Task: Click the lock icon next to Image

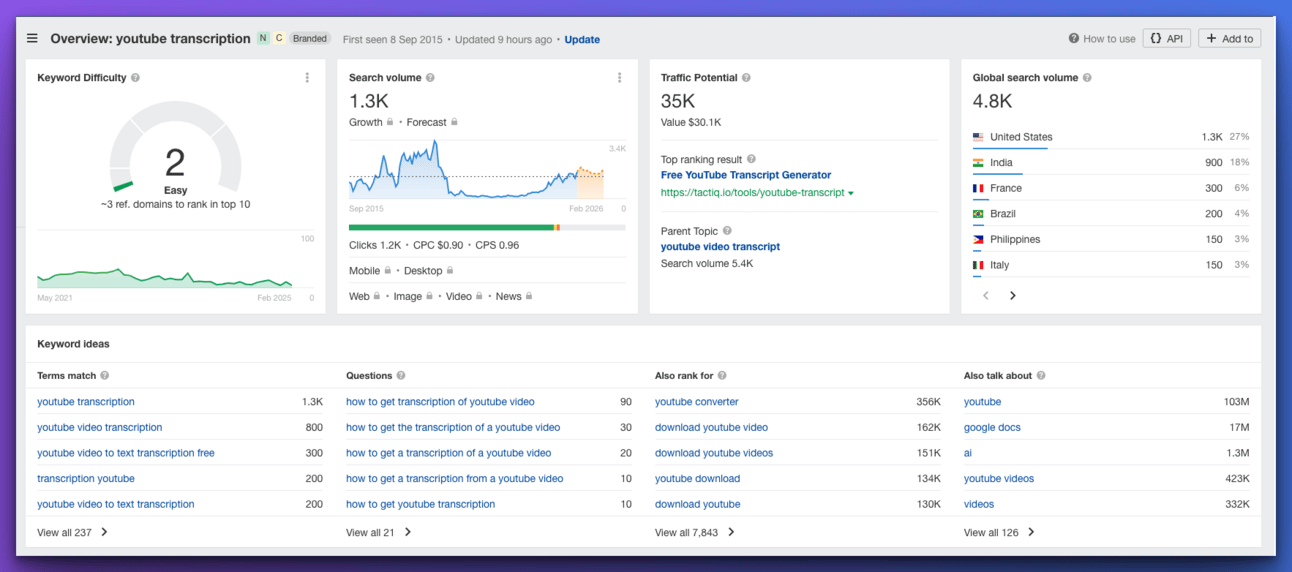Action: [x=430, y=296]
